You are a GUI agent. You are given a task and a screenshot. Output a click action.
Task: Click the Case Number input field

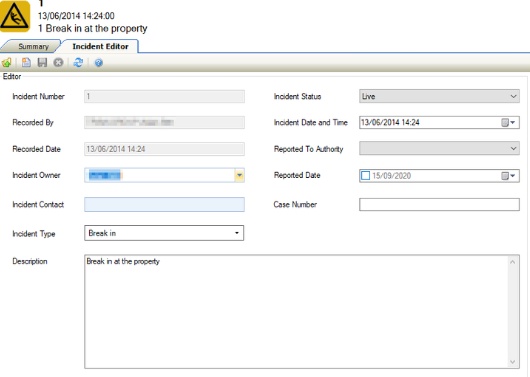(x=439, y=205)
